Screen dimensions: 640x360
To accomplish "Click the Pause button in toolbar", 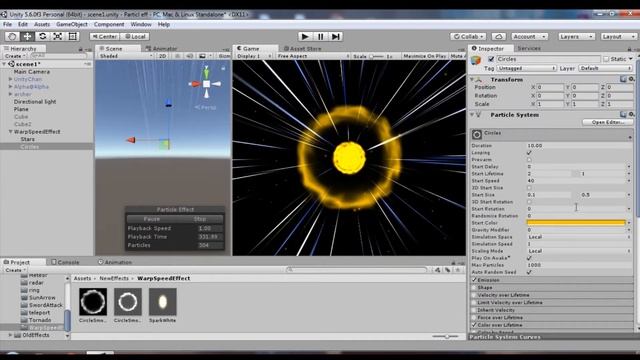I will coord(320,36).
